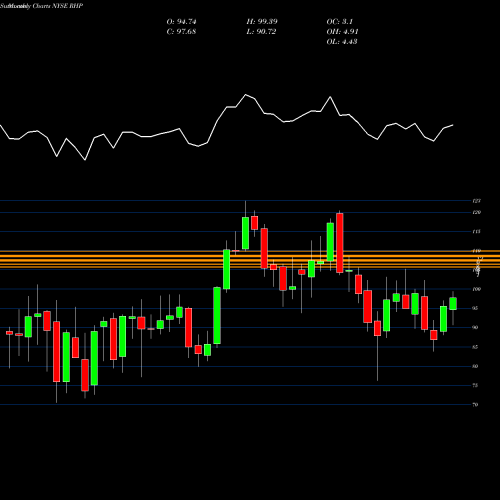Select the open value 'O: 94.74'
The height and width of the screenshot is (500, 500).
(181, 22)
